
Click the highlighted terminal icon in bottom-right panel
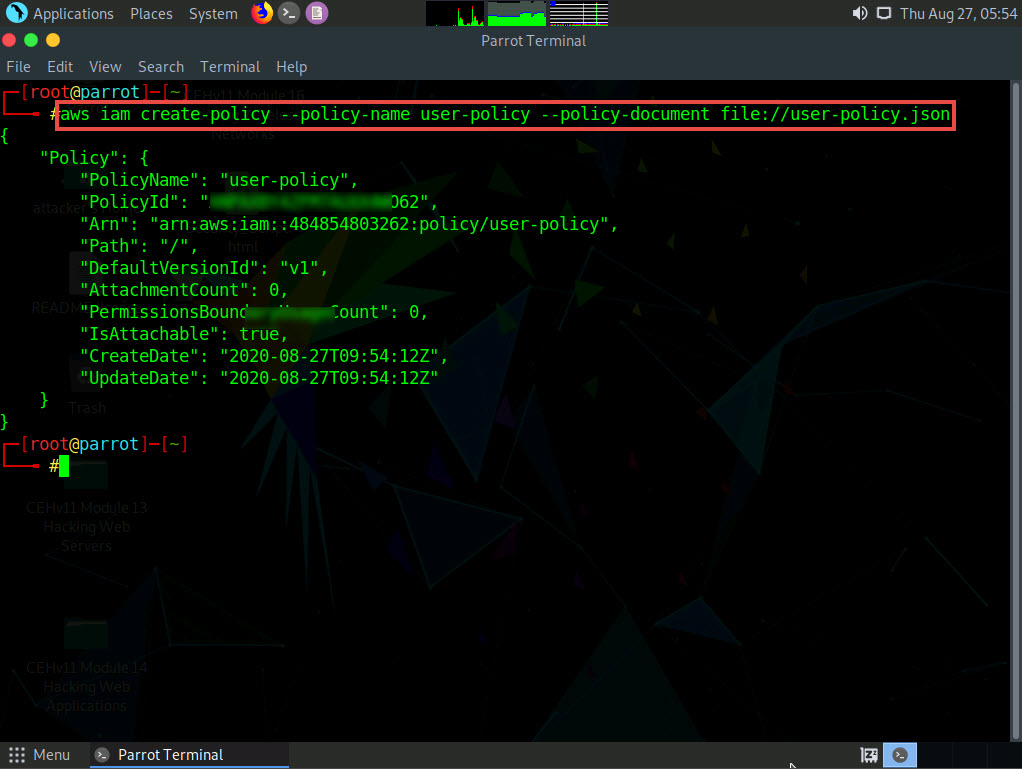click(901, 755)
